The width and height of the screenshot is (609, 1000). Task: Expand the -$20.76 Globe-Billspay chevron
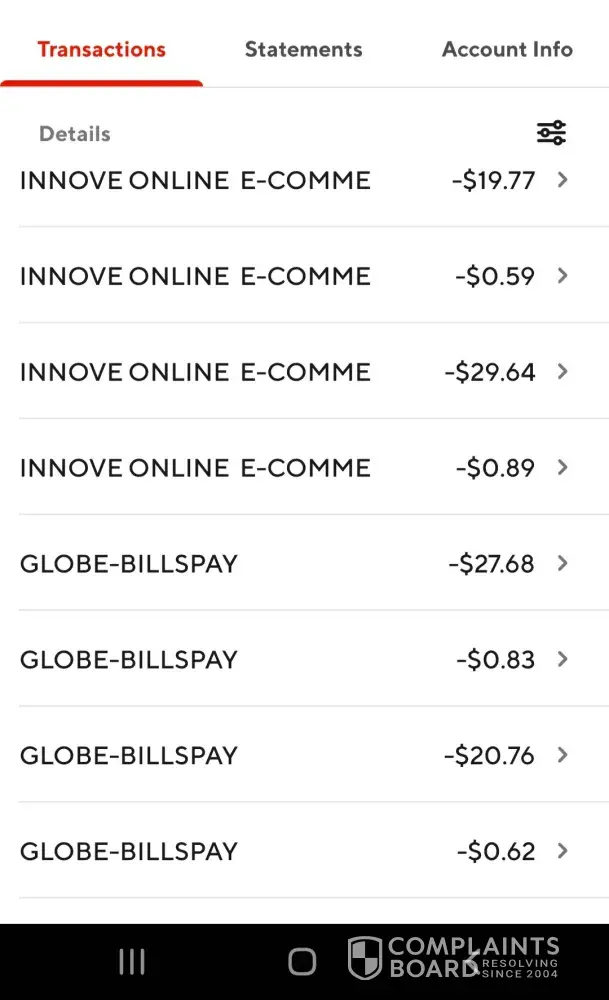pos(562,755)
